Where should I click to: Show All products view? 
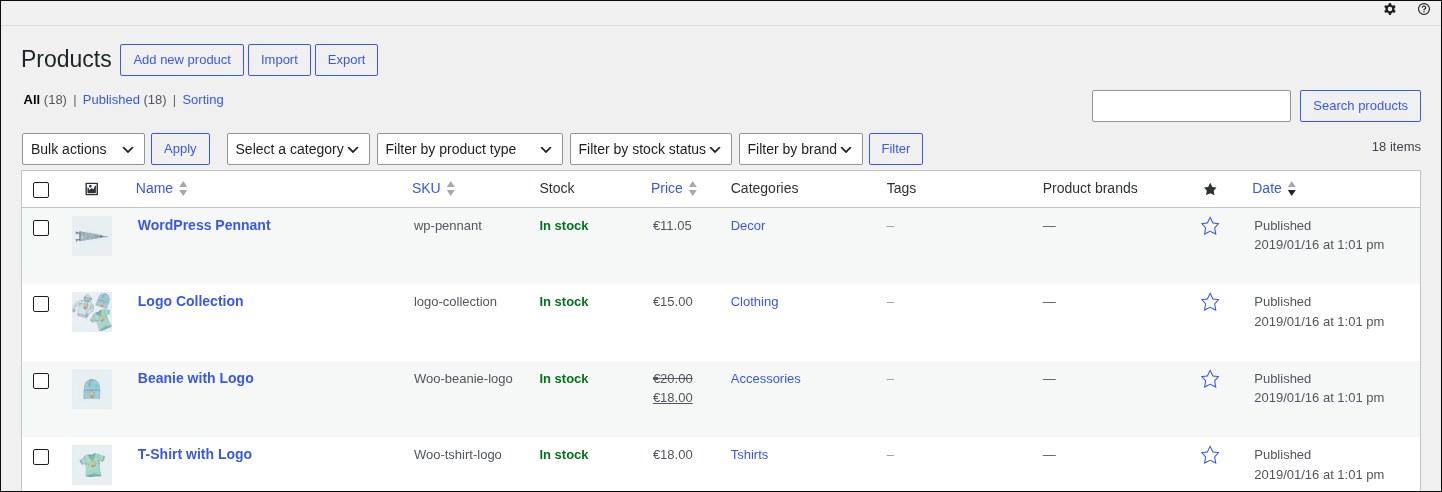coord(32,100)
